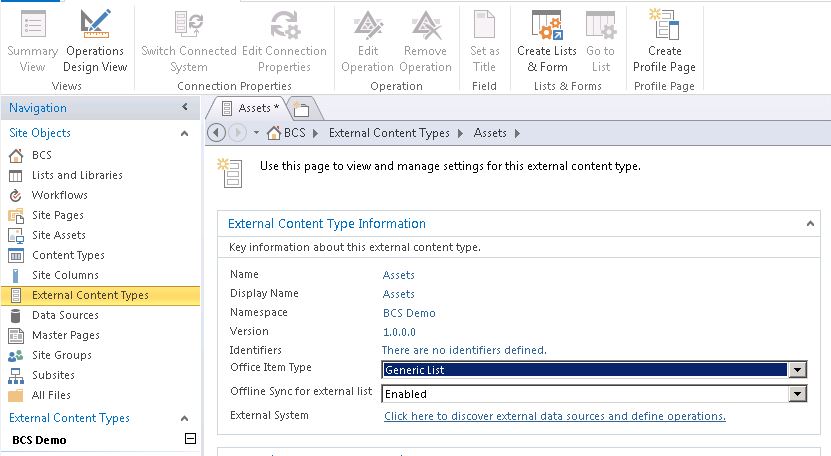Open Summary View in ribbon

(x=32, y=41)
